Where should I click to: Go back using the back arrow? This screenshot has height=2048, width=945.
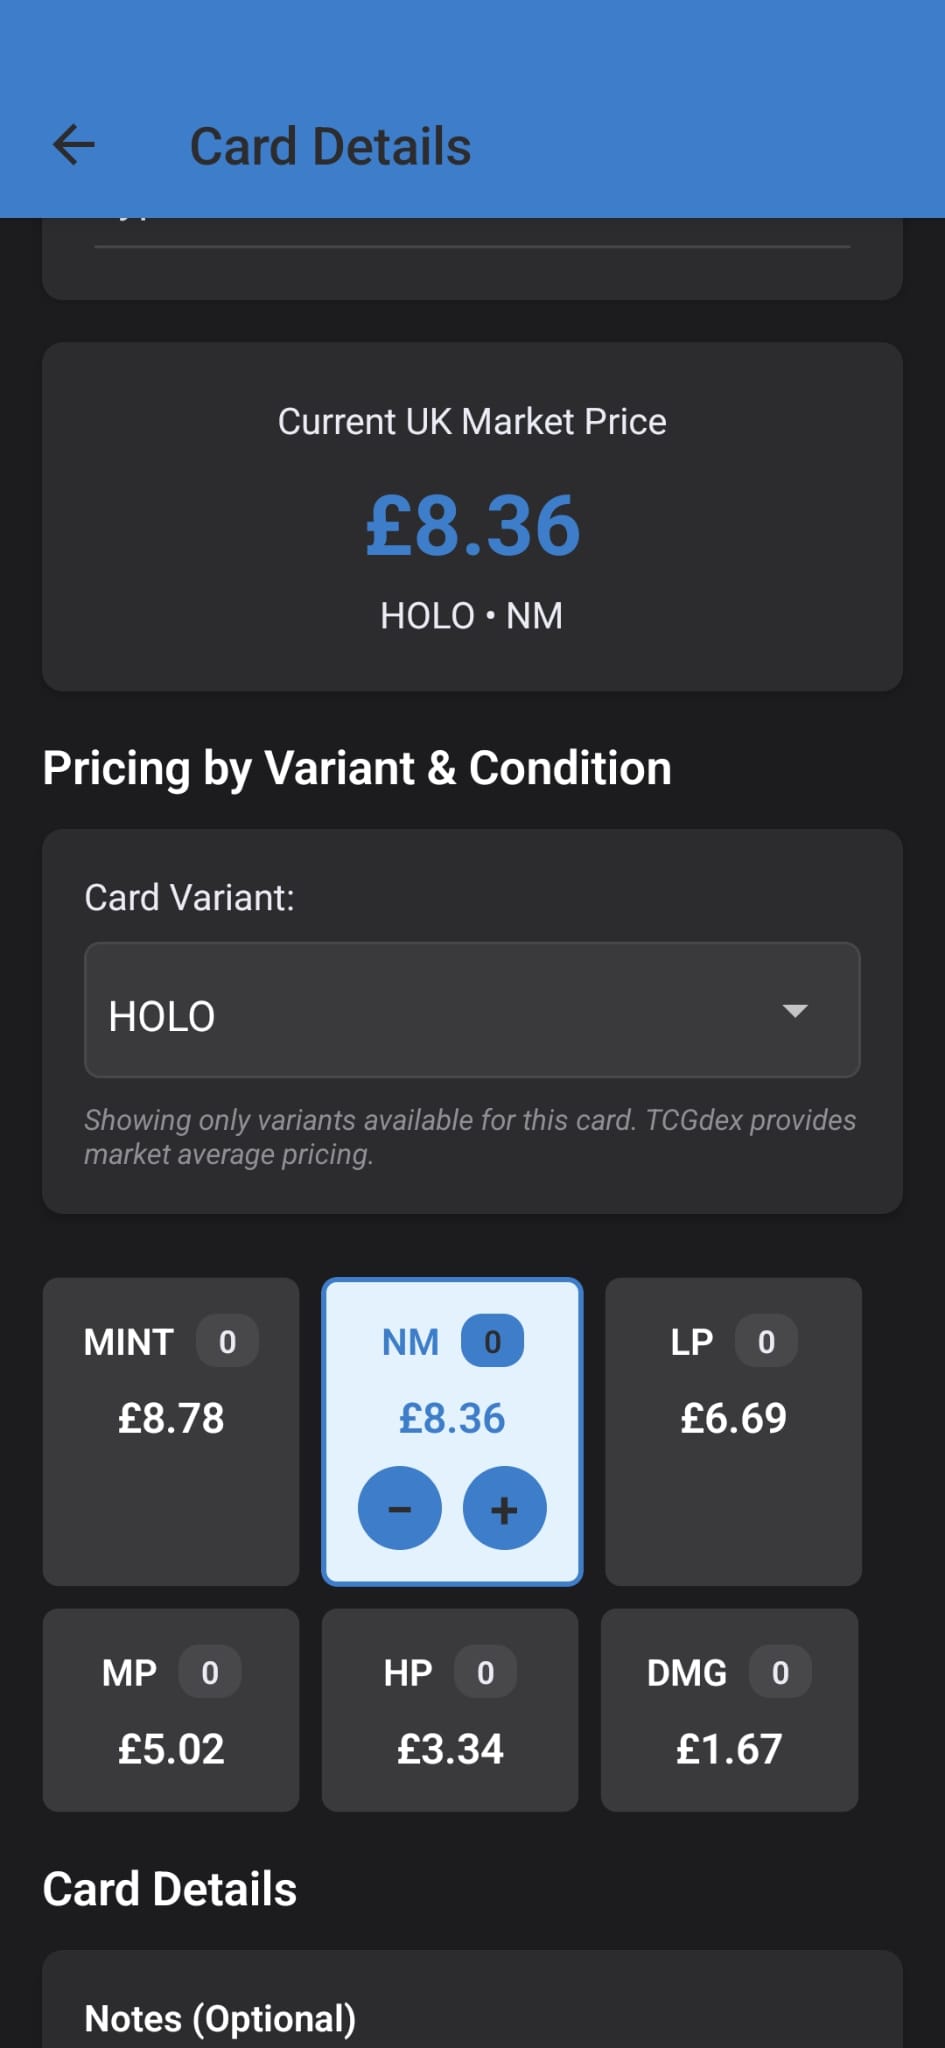[73, 146]
